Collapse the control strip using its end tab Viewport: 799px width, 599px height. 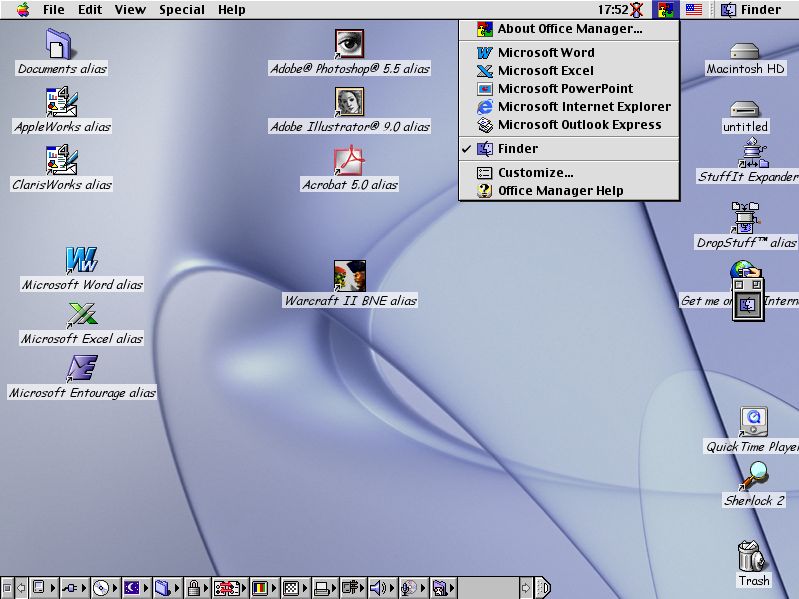point(542,588)
